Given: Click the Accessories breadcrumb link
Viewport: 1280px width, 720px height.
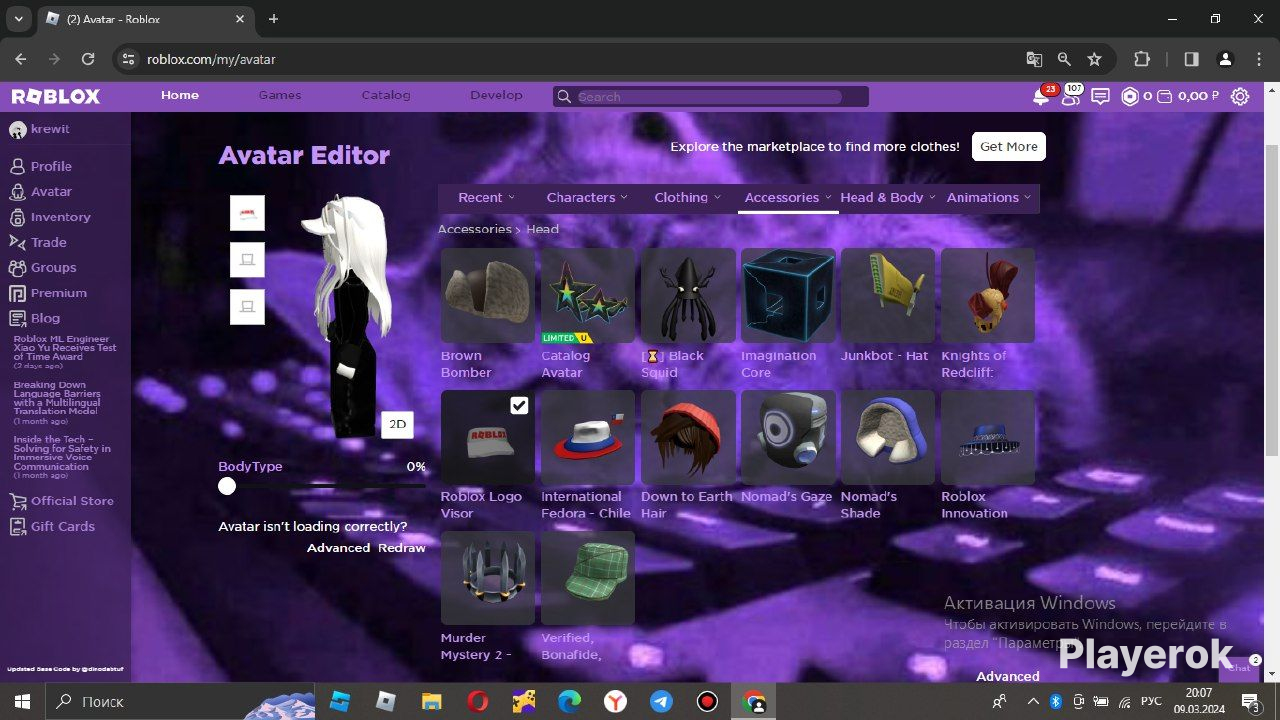Looking at the screenshot, I should 474,229.
